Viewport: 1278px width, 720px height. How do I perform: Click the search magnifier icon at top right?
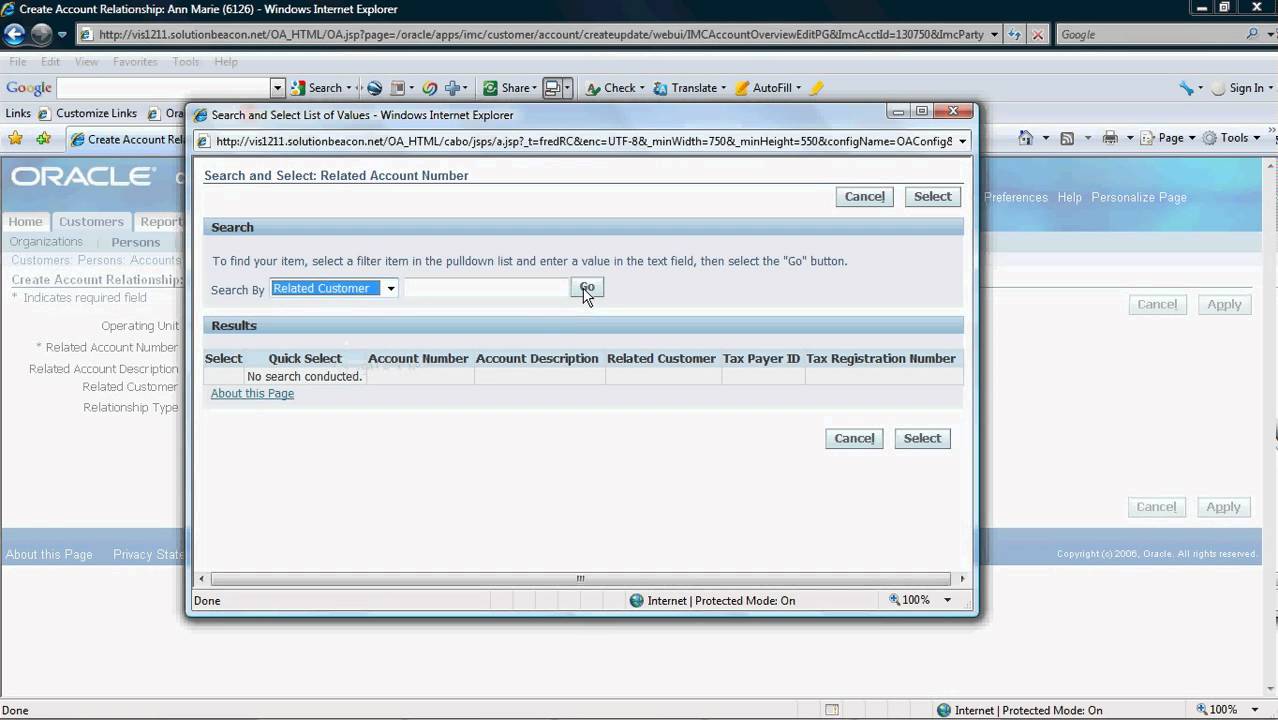click(x=1253, y=34)
